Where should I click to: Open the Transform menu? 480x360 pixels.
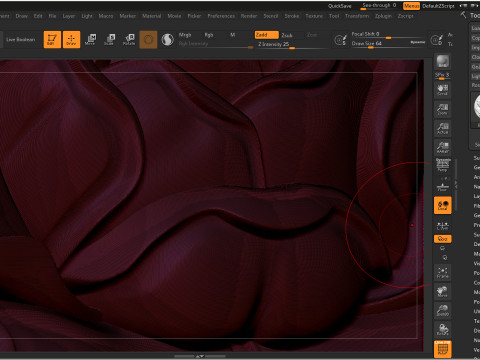357,16
